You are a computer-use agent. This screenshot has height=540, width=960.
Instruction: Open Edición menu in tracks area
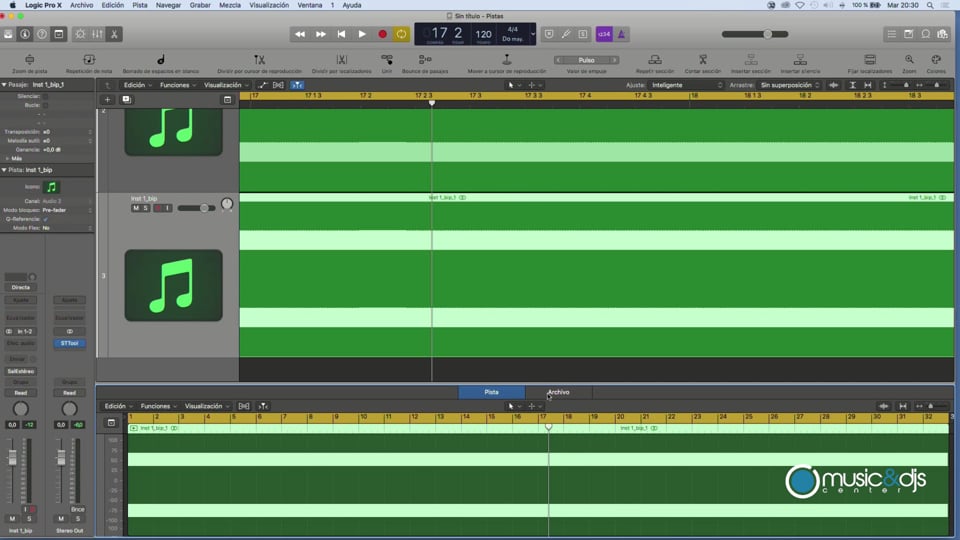click(x=136, y=85)
